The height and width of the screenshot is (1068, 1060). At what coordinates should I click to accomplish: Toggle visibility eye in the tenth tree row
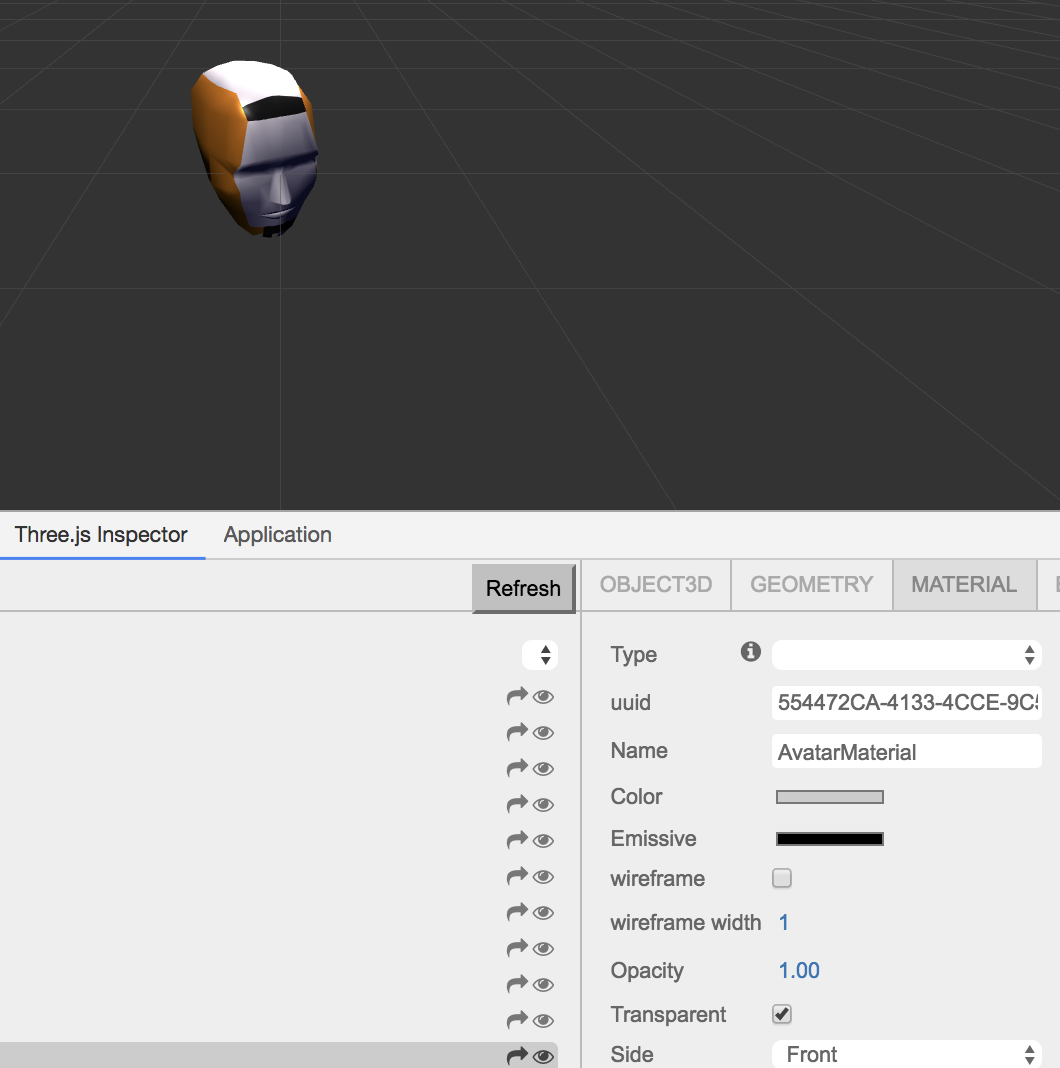[x=543, y=1021]
